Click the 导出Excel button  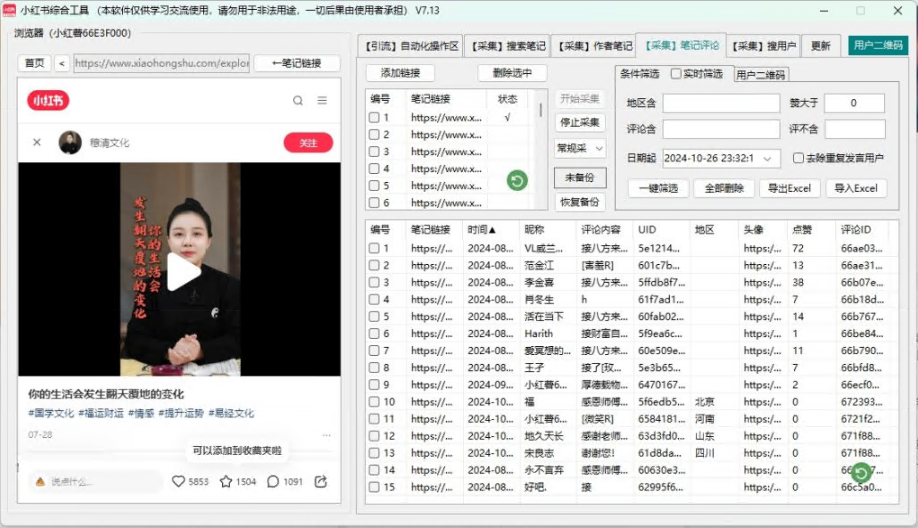789,188
